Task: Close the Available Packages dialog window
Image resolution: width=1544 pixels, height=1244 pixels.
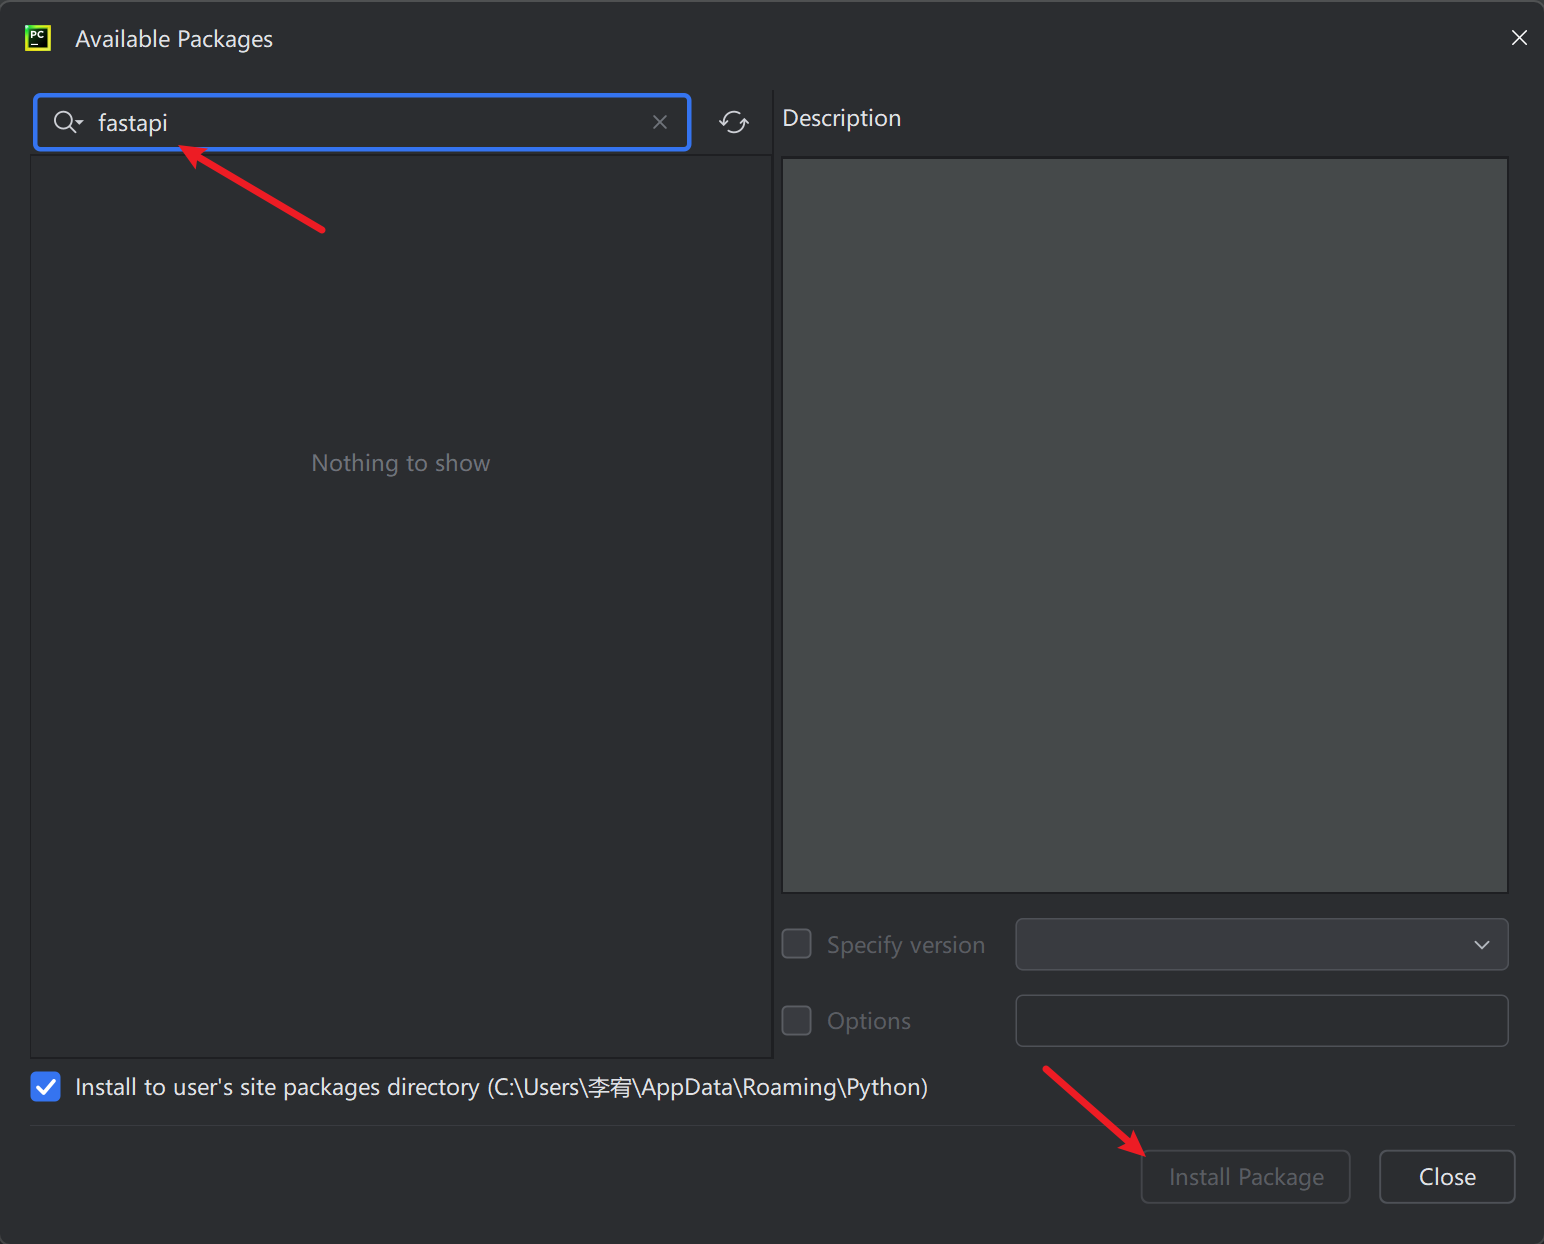Action: coord(1519,38)
